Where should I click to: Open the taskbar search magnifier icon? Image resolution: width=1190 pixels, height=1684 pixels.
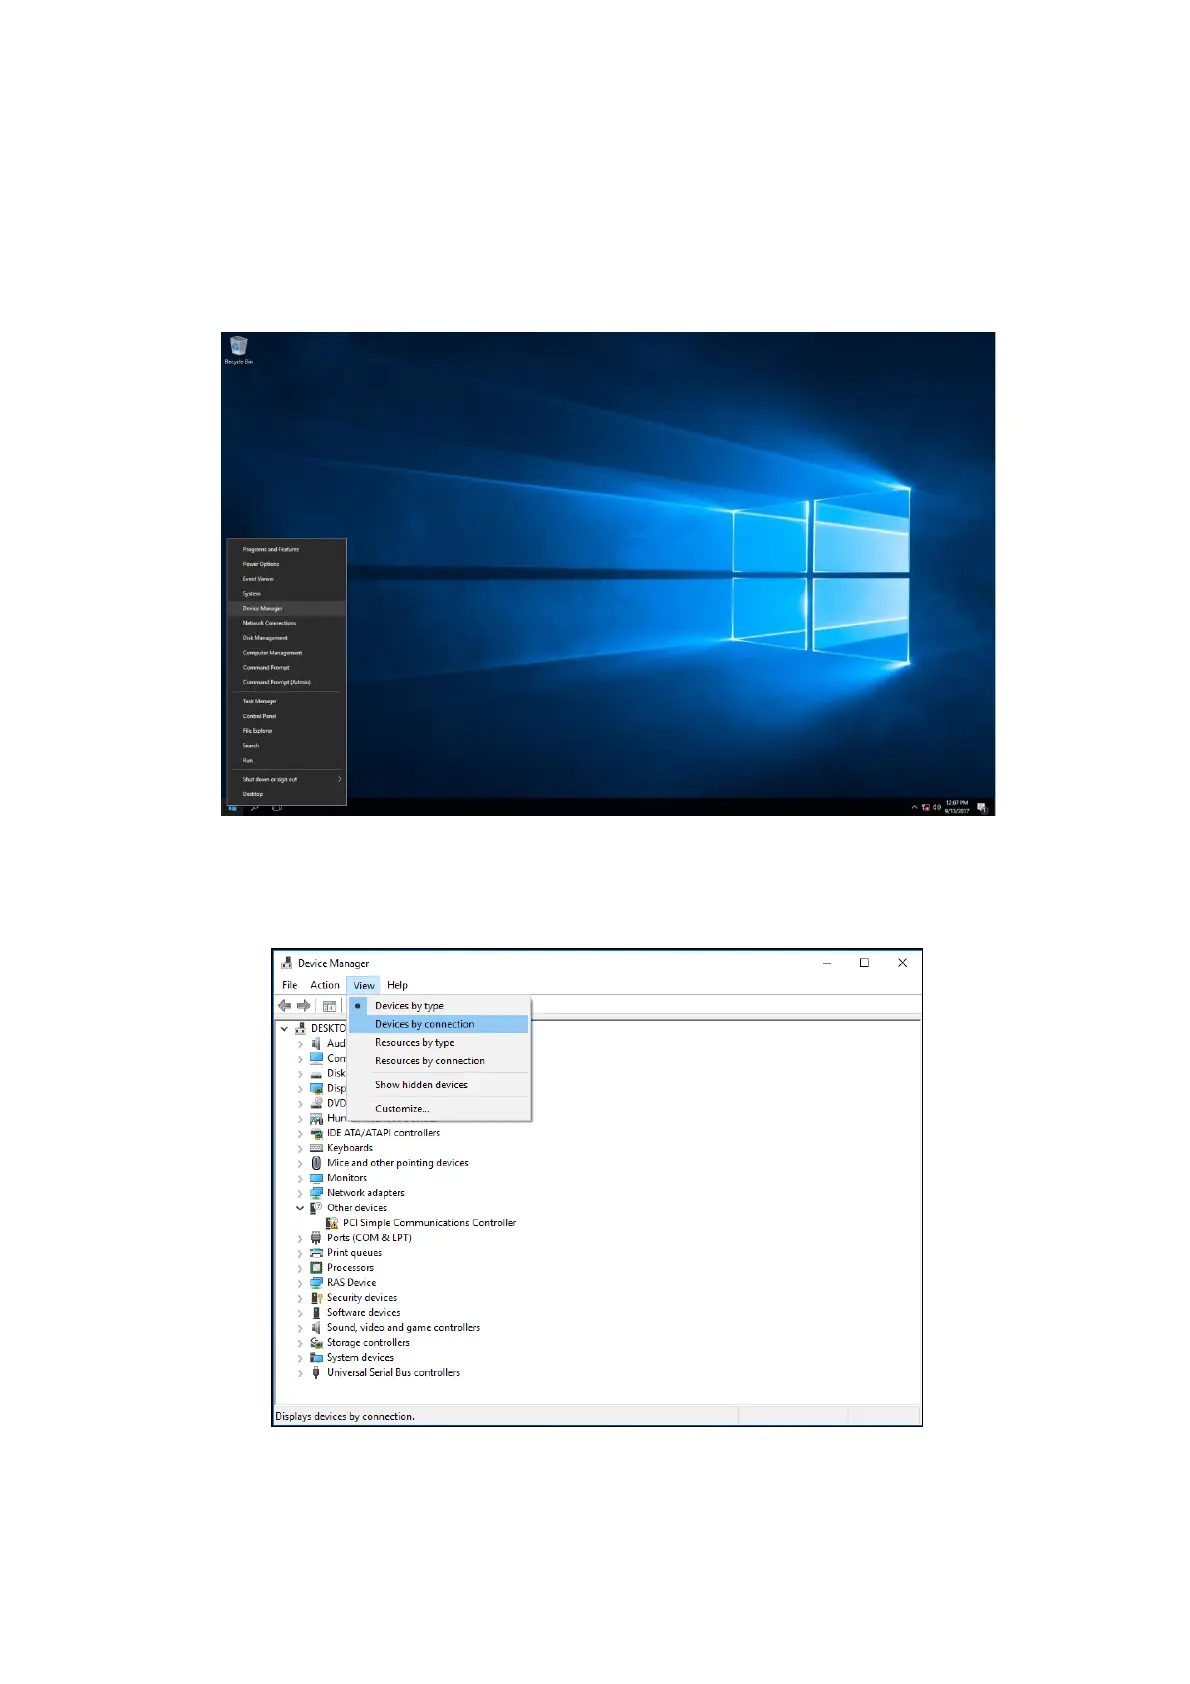(x=254, y=807)
